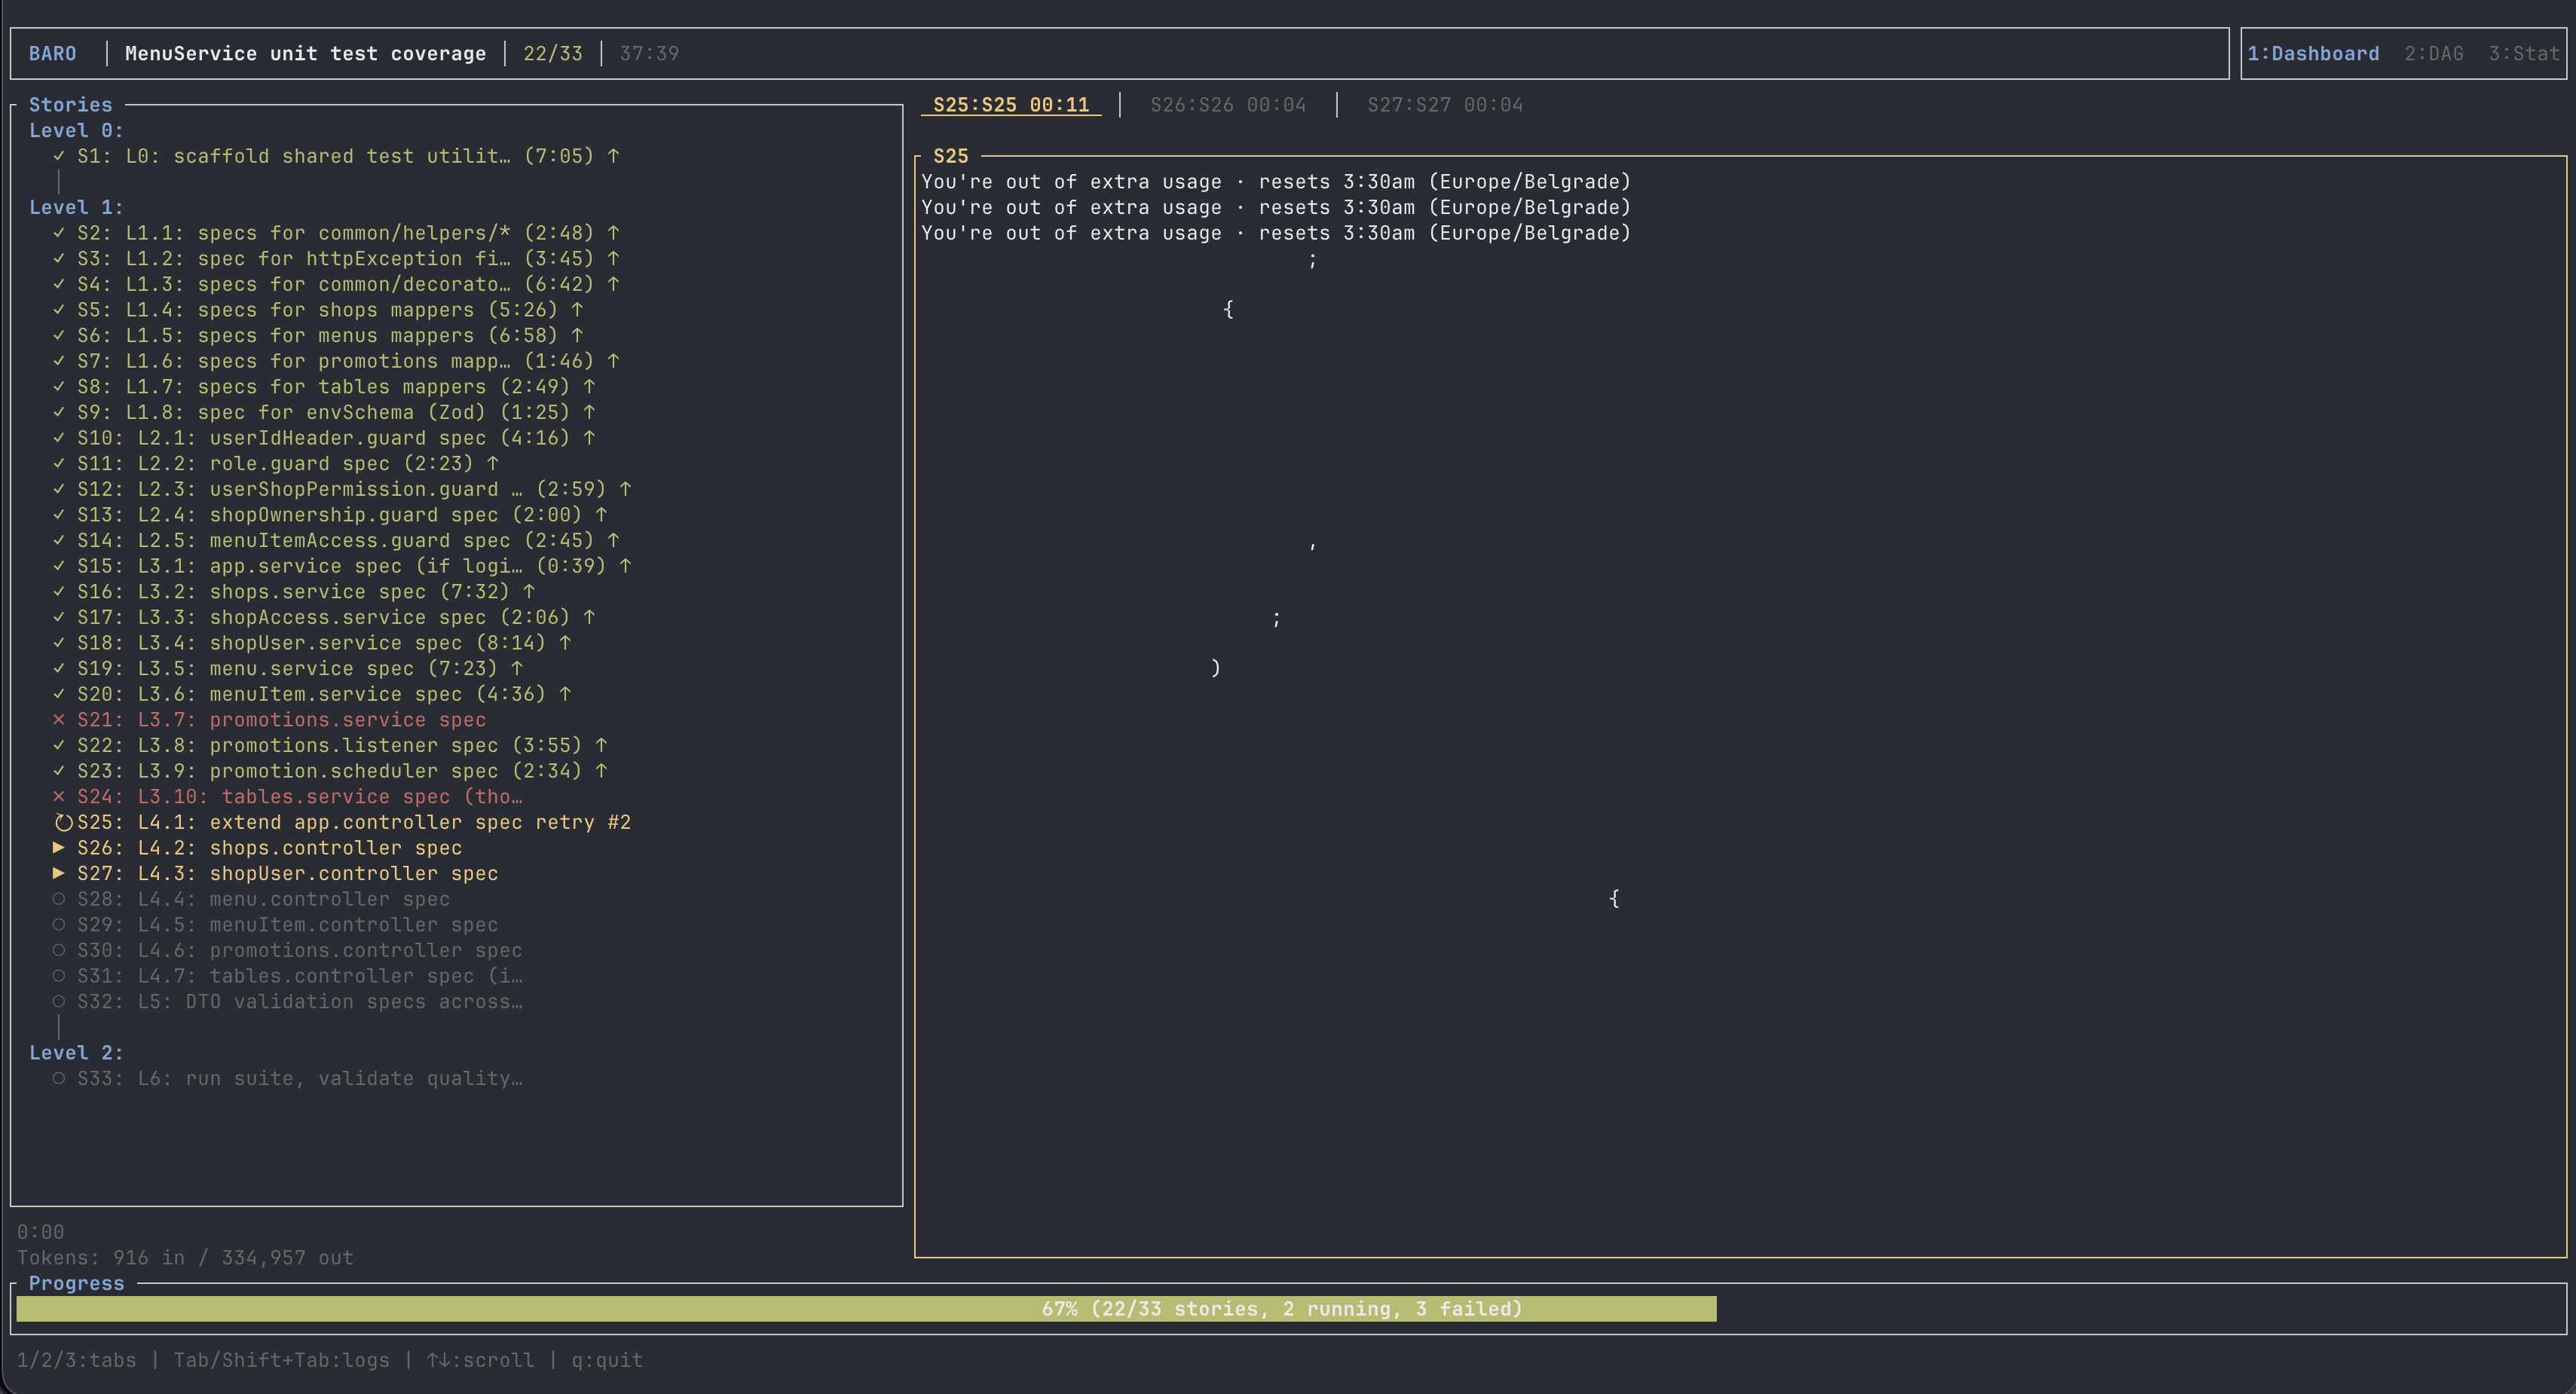This screenshot has height=1394, width=2576.
Task: Select story S10 userIdHeader.guard spec
Action: click(x=324, y=438)
